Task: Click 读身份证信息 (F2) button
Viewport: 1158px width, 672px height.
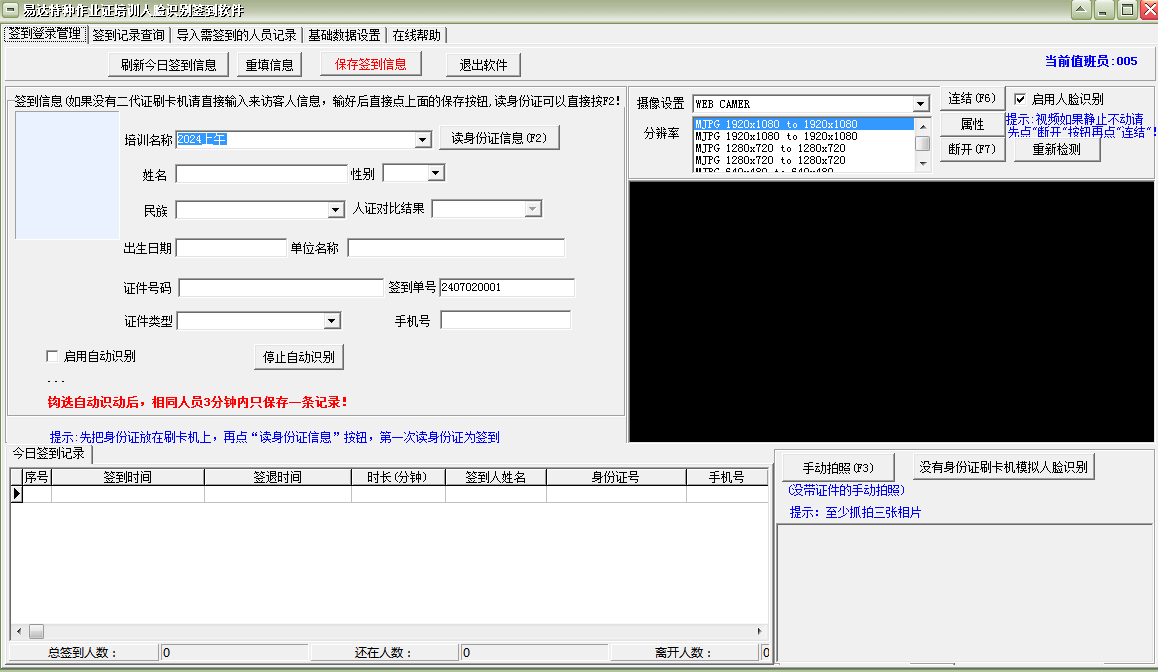Action: tap(499, 138)
